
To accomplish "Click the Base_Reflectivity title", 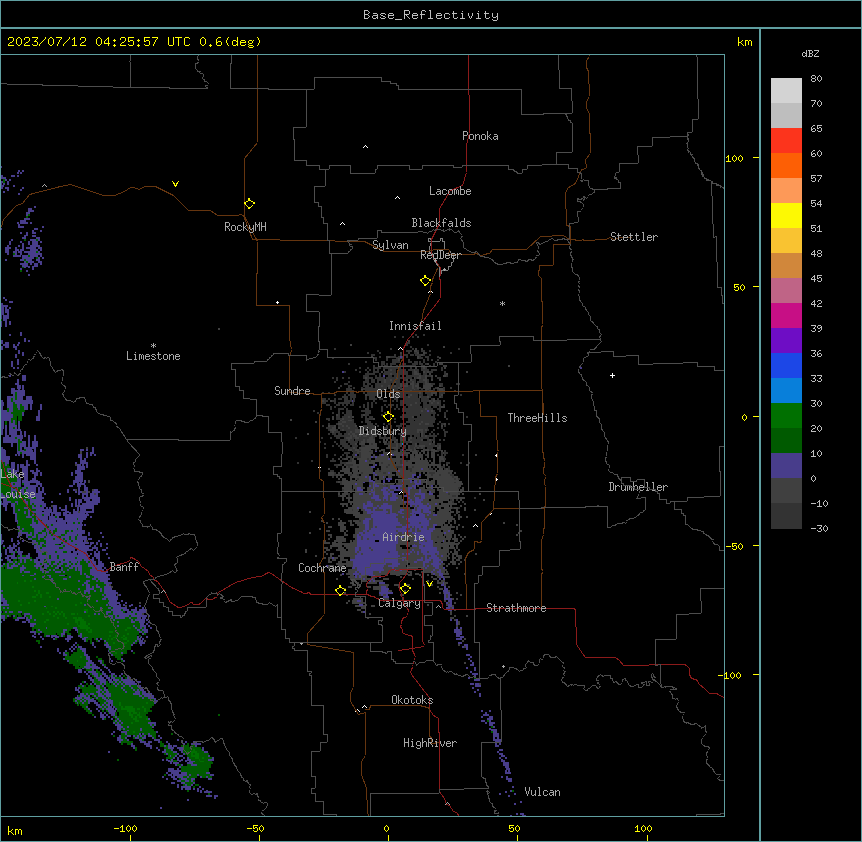I will click(431, 15).
